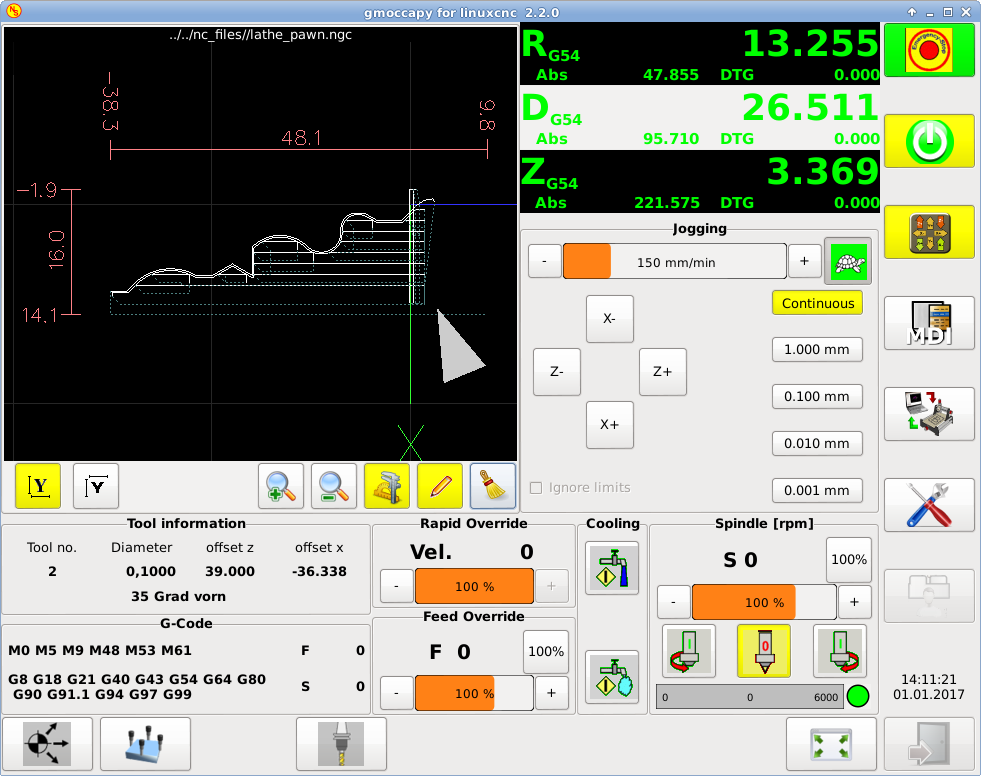The width and height of the screenshot is (981, 776).
Task: Select the Y2 lathe back-tool view
Action: point(96,486)
